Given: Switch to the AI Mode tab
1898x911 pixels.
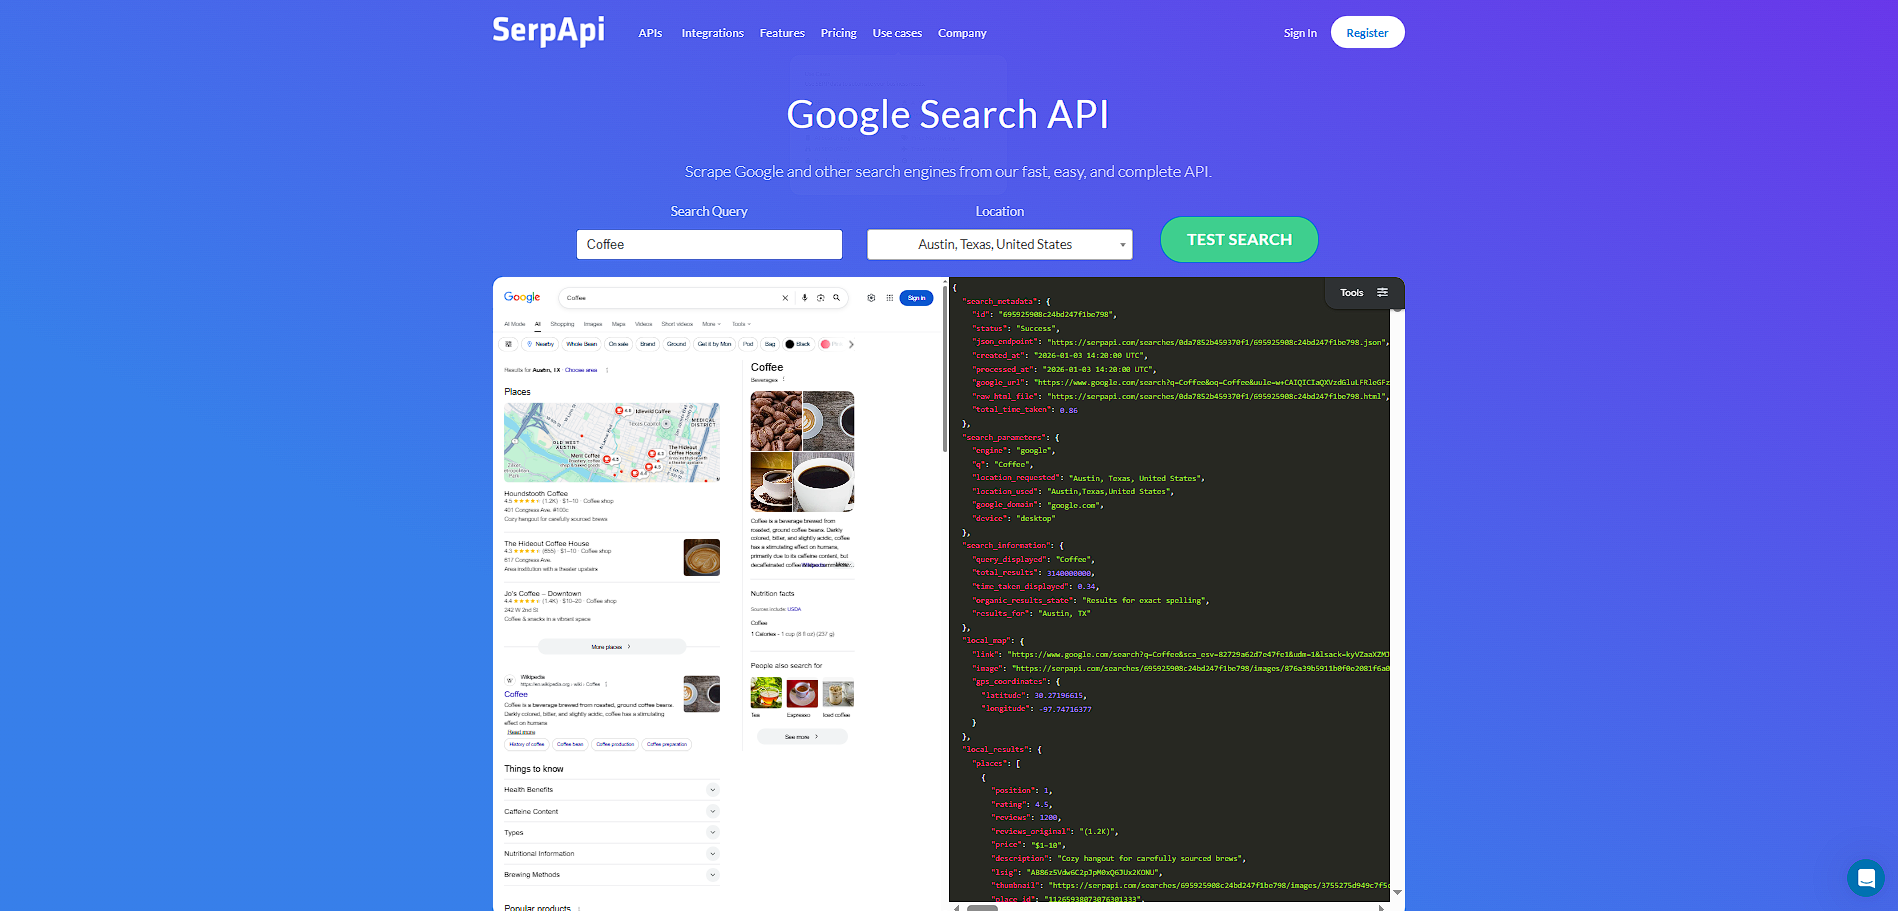Looking at the screenshot, I should pos(515,324).
